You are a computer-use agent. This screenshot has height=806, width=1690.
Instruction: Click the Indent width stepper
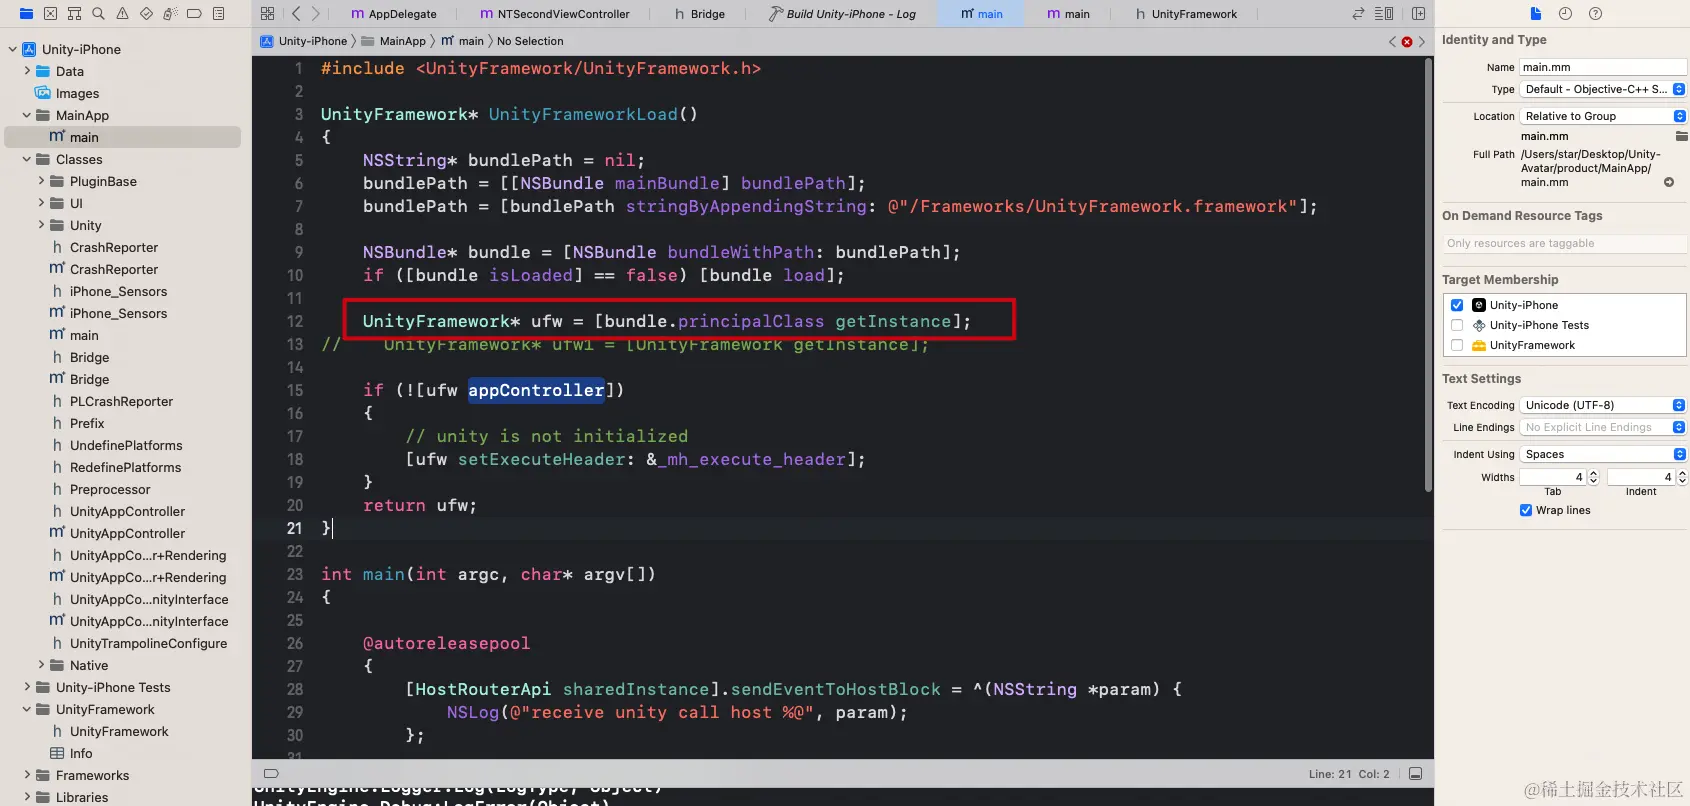click(1682, 477)
